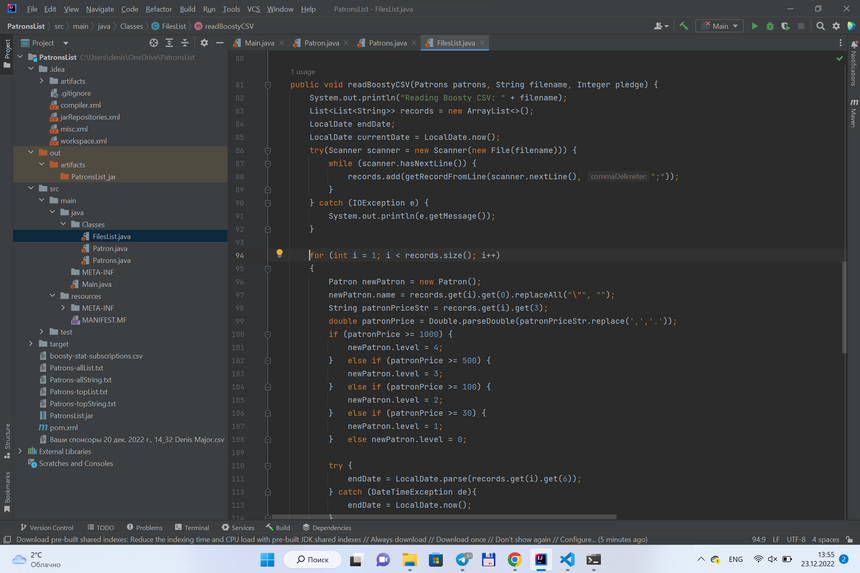Collapse the src folder in tree
Viewport: 860px width, 573px height.
coord(31,188)
